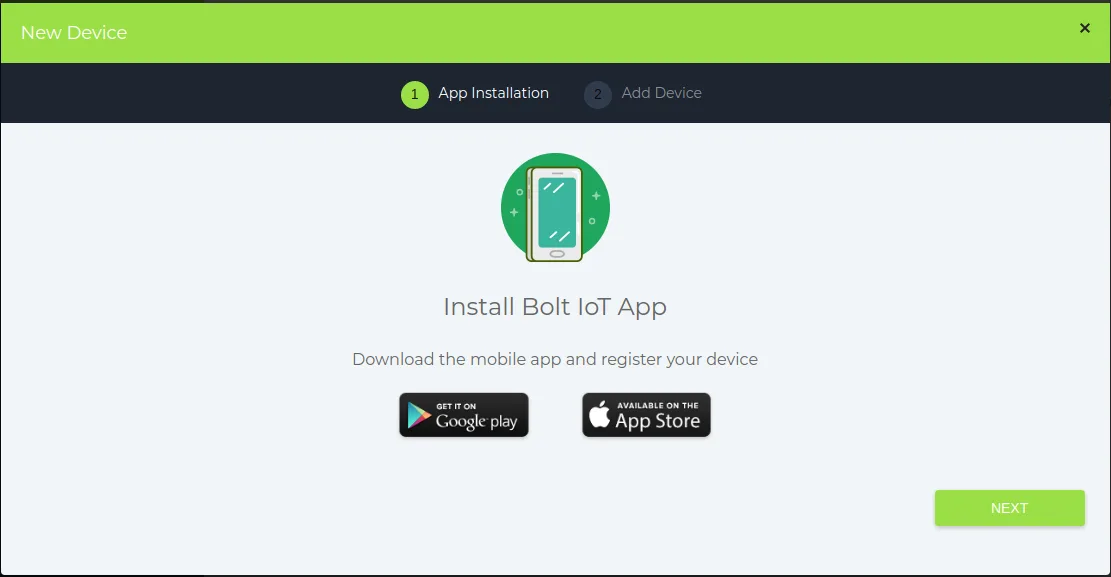Click the New Device title
The height and width of the screenshot is (577, 1111).
(74, 33)
